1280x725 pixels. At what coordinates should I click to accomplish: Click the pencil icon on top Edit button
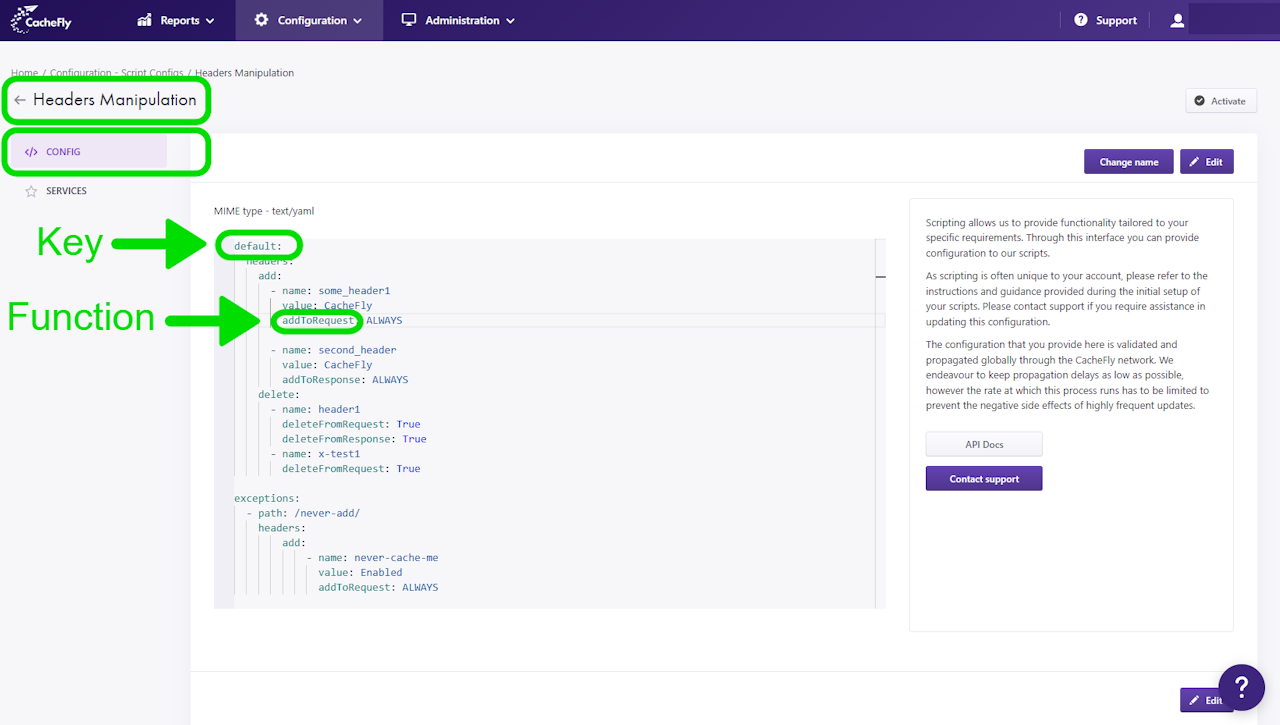coord(1194,162)
